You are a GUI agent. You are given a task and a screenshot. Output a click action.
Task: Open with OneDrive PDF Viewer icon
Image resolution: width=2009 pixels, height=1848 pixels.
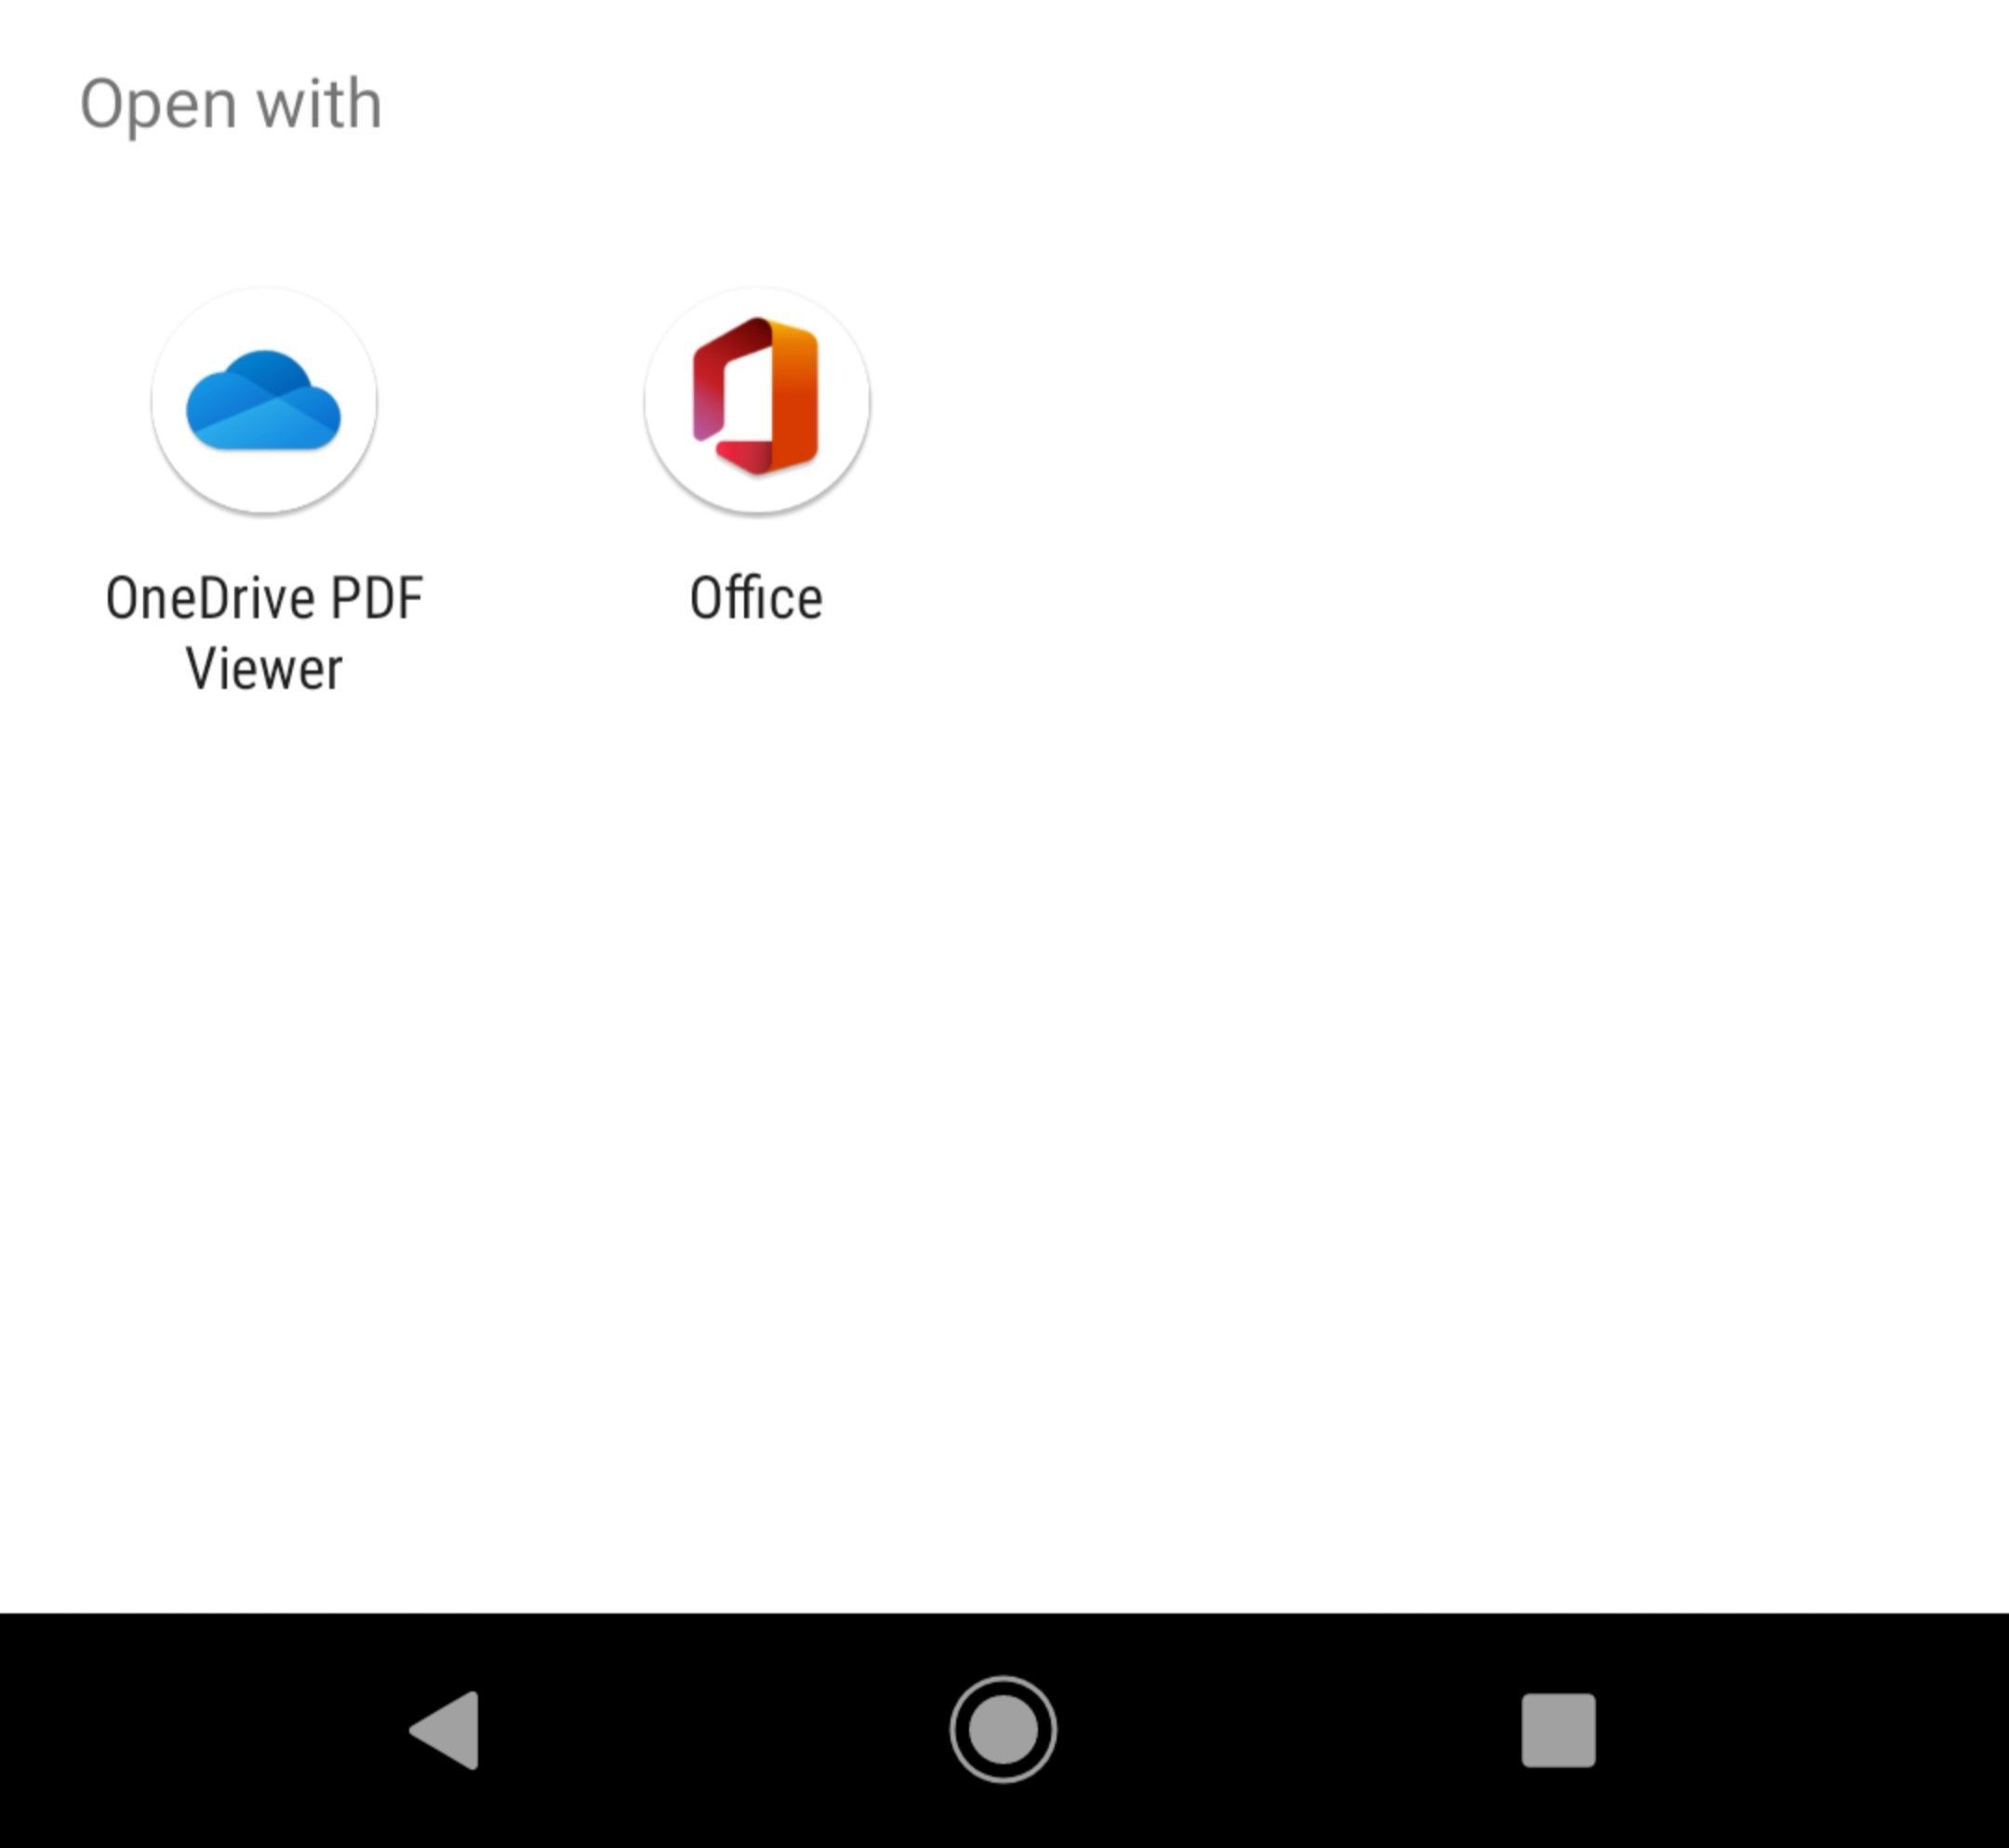pos(264,400)
